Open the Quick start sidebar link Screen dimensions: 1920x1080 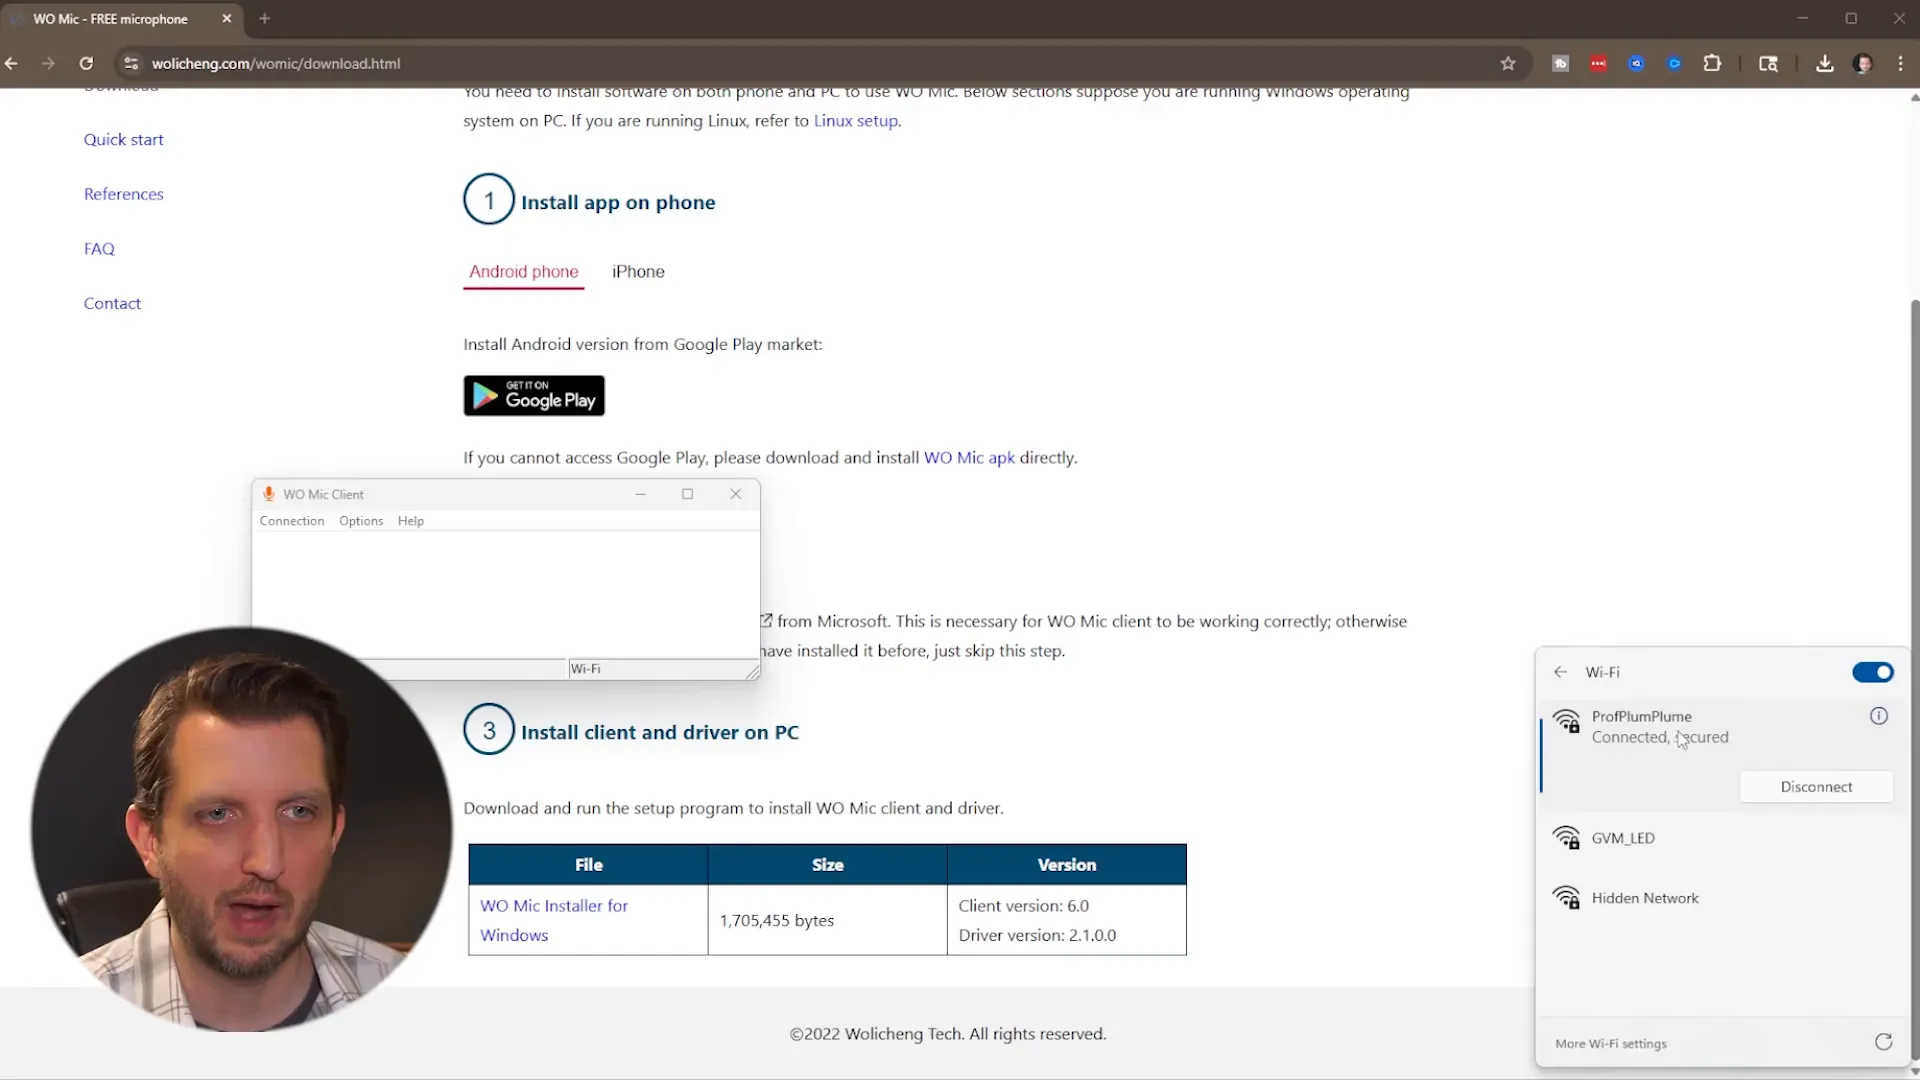click(x=123, y=140)
